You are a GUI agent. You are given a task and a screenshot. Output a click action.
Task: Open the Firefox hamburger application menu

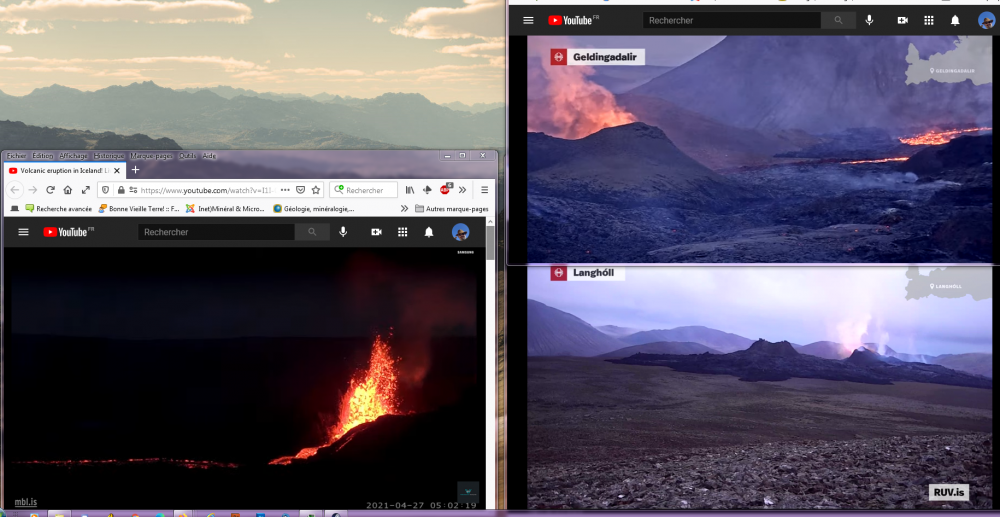[485, 190]
